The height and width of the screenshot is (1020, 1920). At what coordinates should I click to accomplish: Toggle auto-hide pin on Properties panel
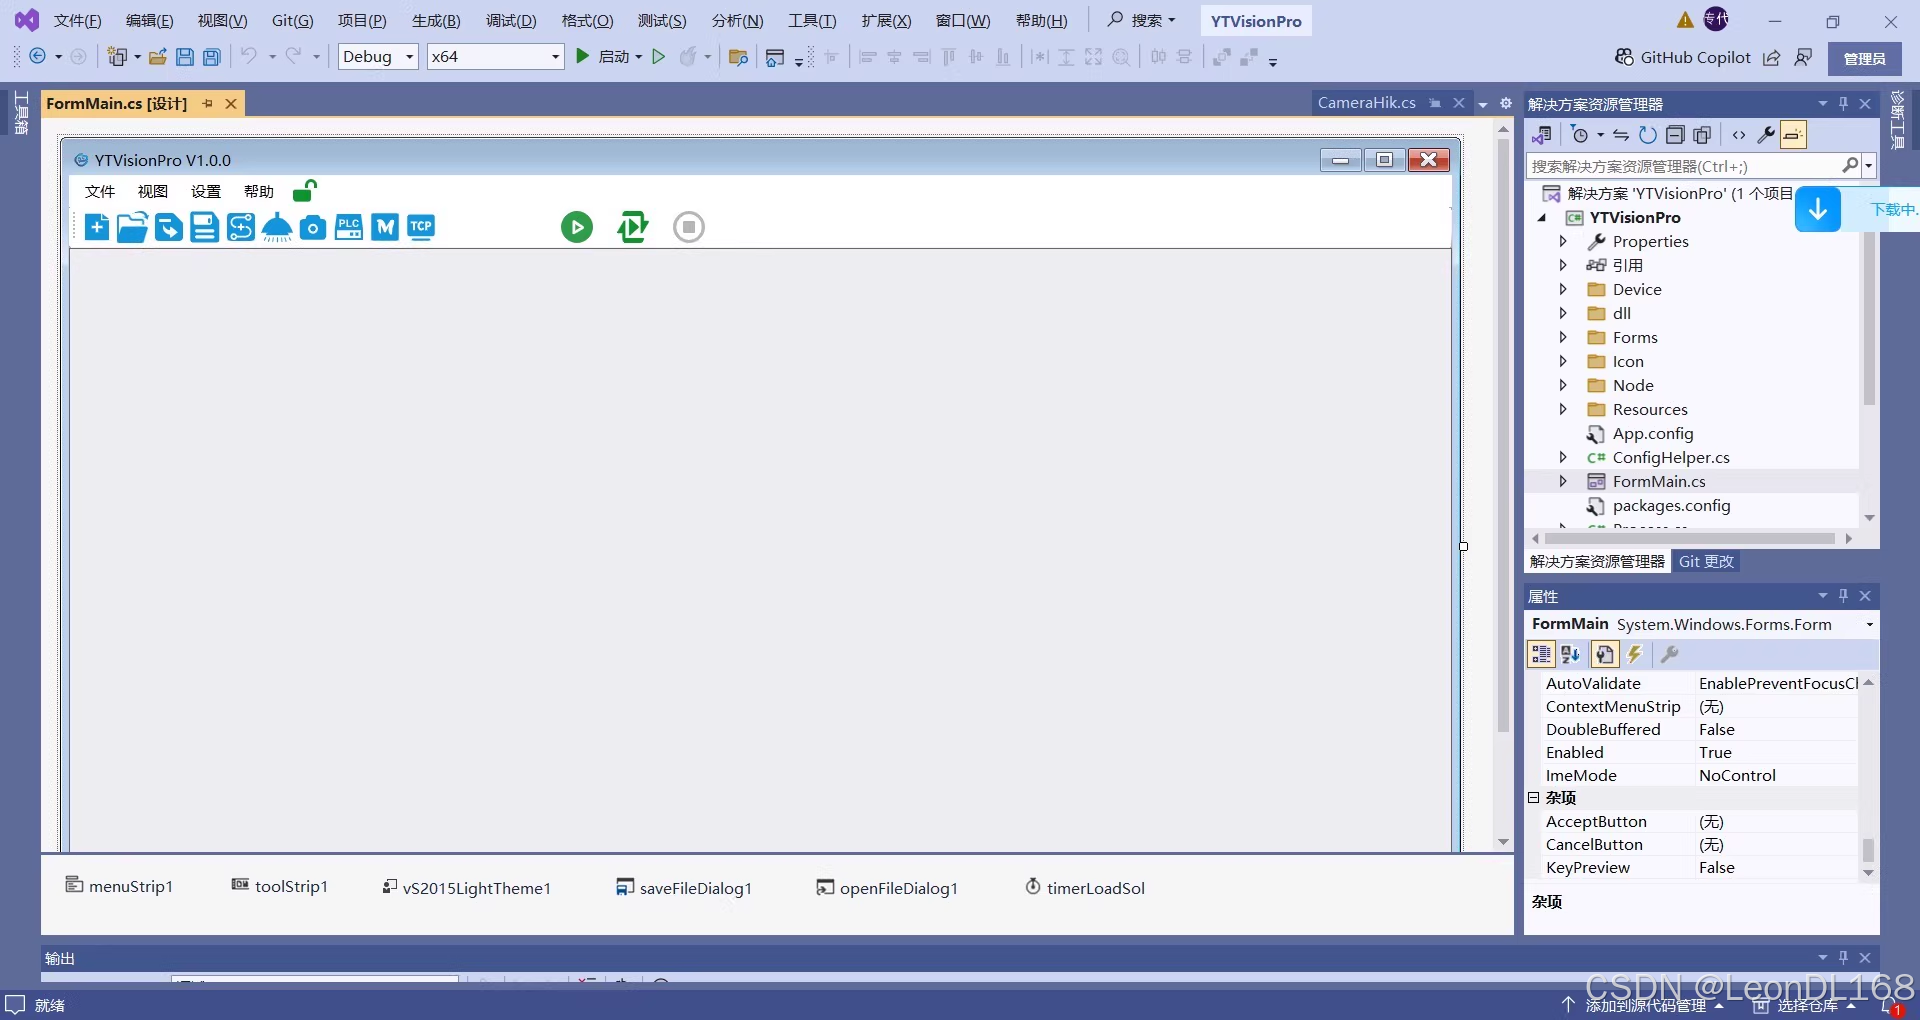1843,596
